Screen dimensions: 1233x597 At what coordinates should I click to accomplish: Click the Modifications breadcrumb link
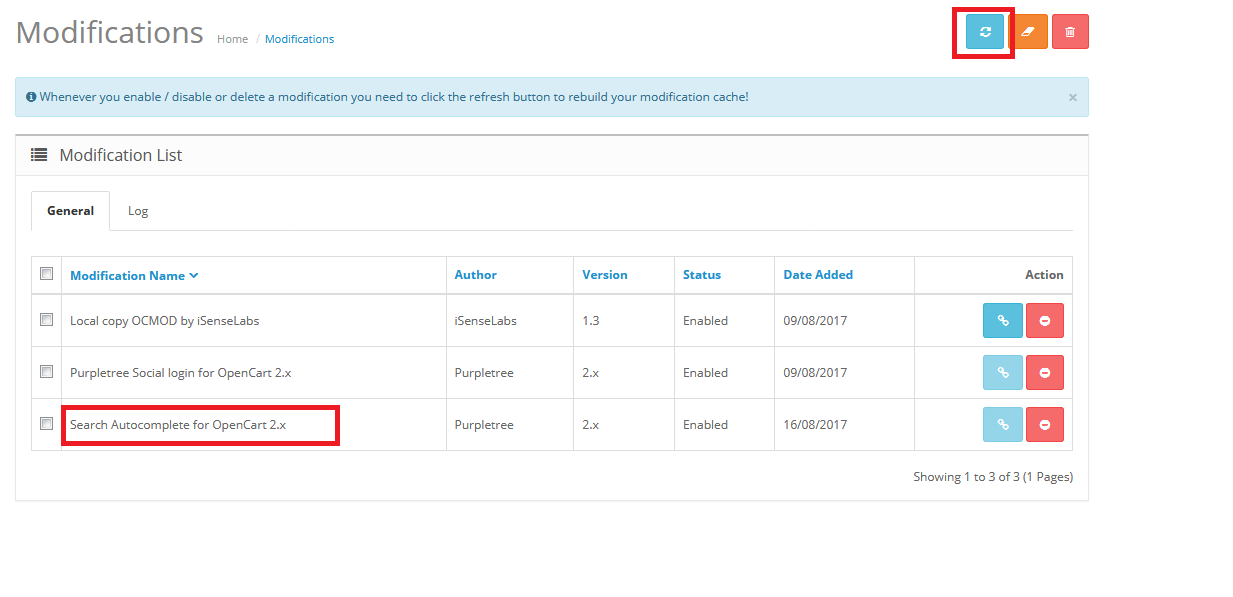(299, 38)
